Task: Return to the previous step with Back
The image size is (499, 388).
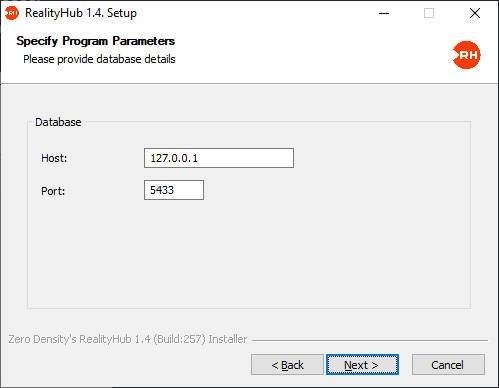Action: coord(287,365)
